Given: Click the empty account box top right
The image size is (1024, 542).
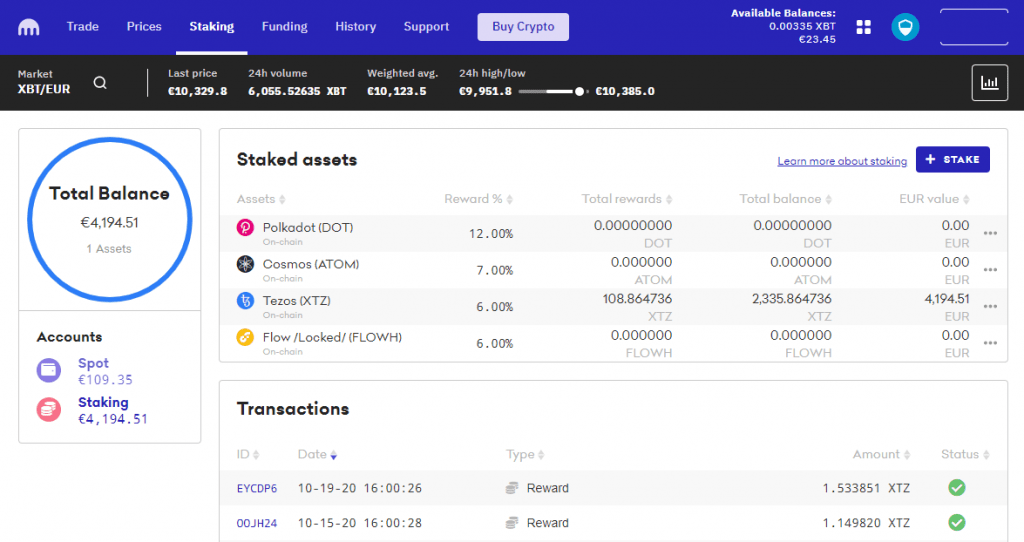Looking at the screenshot, I should point(974,27).
